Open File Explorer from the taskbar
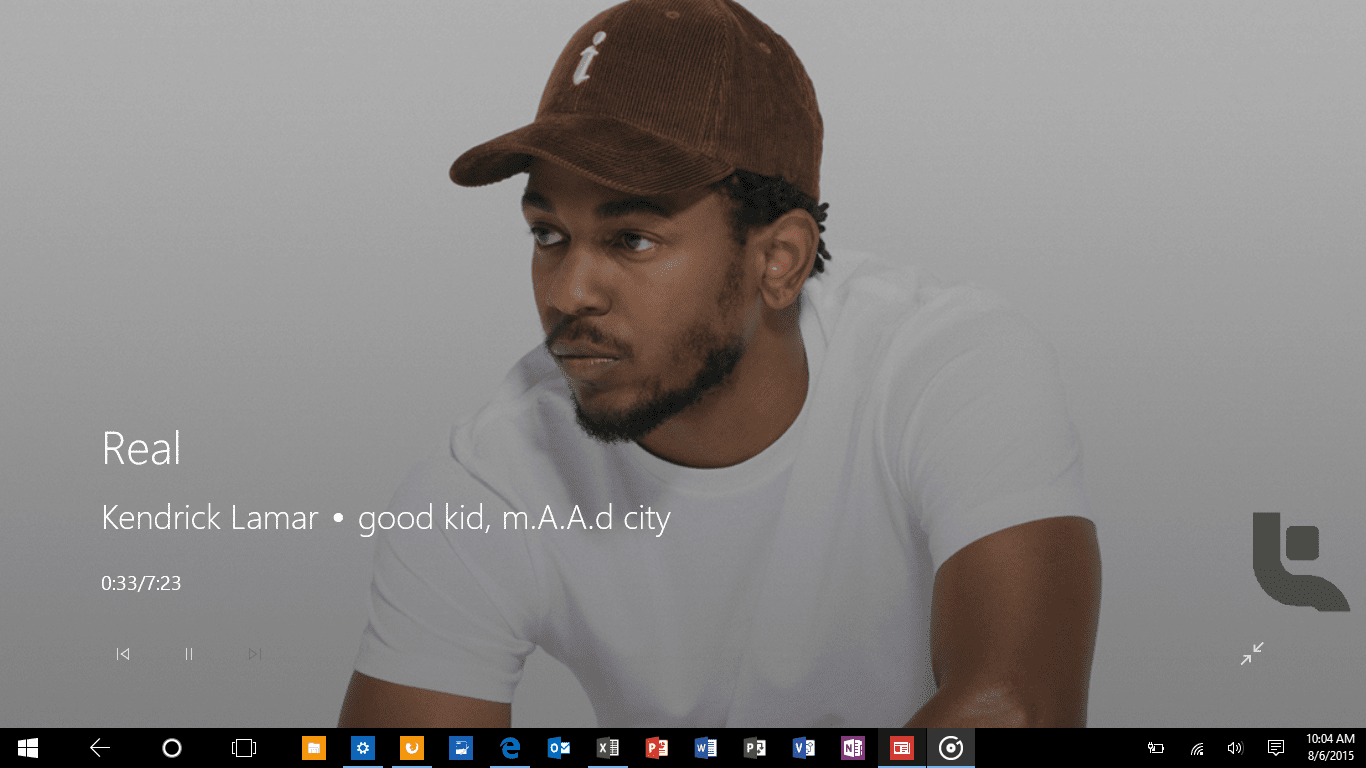Screen dimensions: 1366x768 tap(314, 748)
